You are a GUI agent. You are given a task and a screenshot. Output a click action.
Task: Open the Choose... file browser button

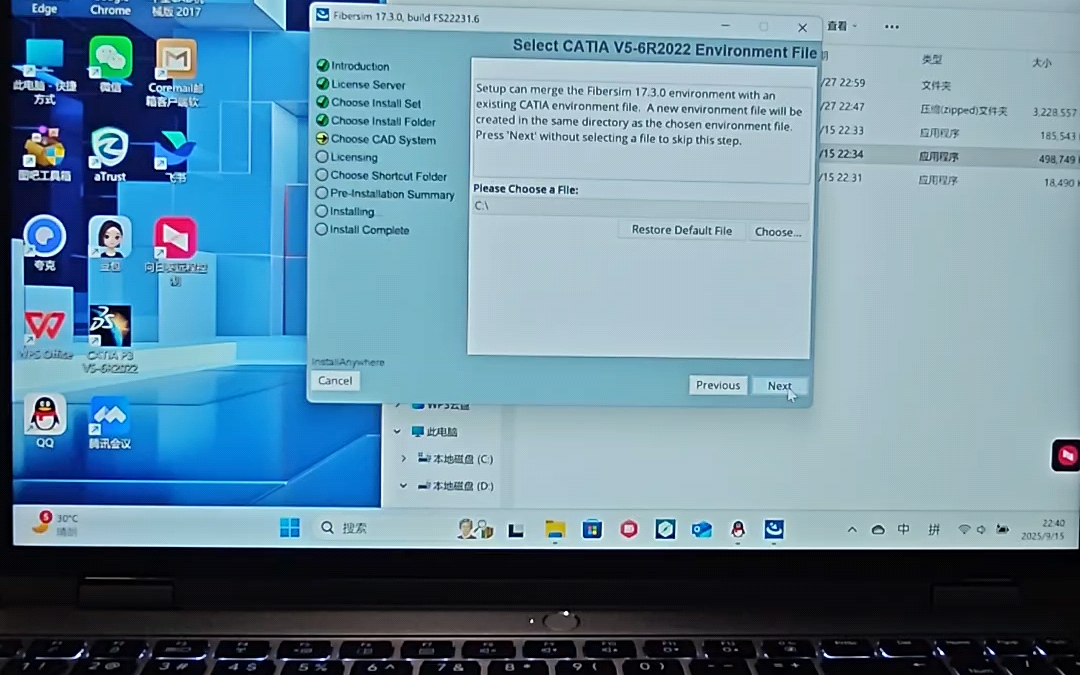pos(778,232)
